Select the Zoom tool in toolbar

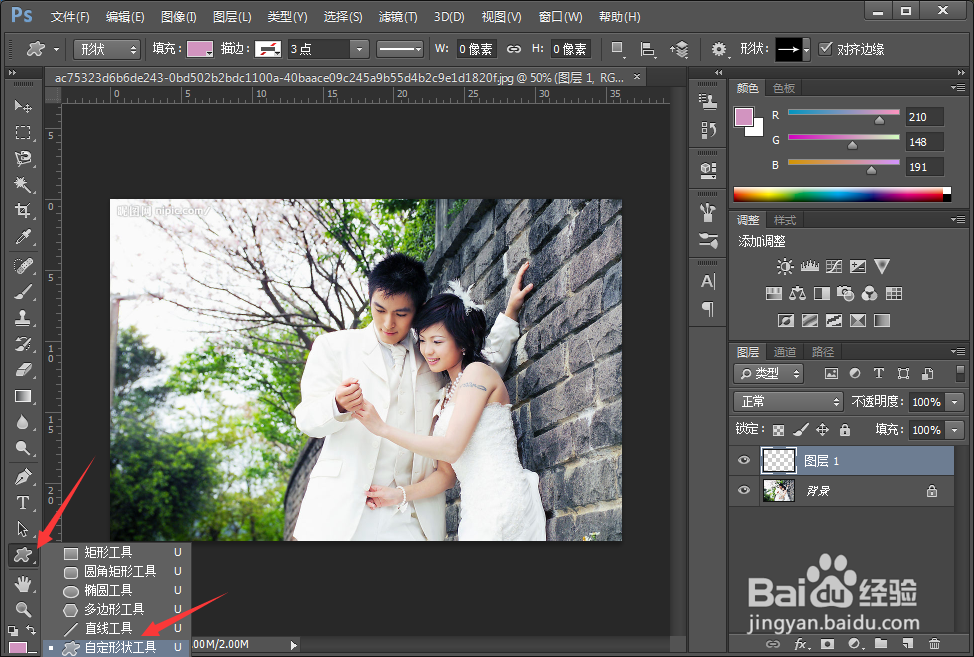(x=23, y=609)
